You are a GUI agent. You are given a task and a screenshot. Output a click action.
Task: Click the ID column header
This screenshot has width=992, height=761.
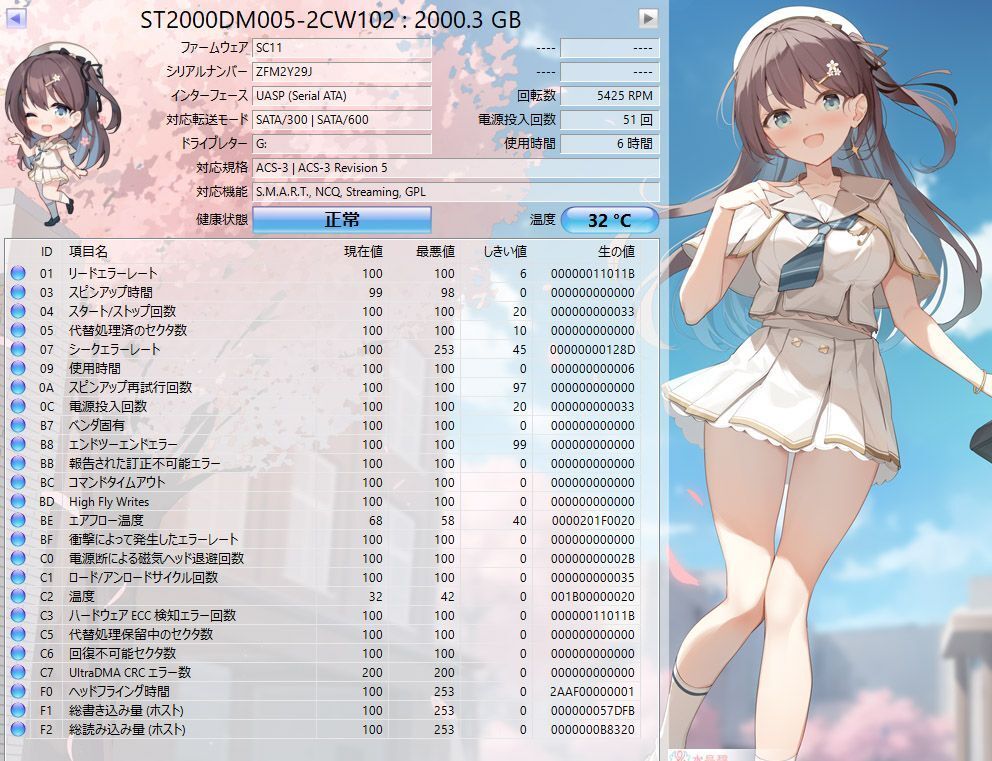tap(46, 252)
